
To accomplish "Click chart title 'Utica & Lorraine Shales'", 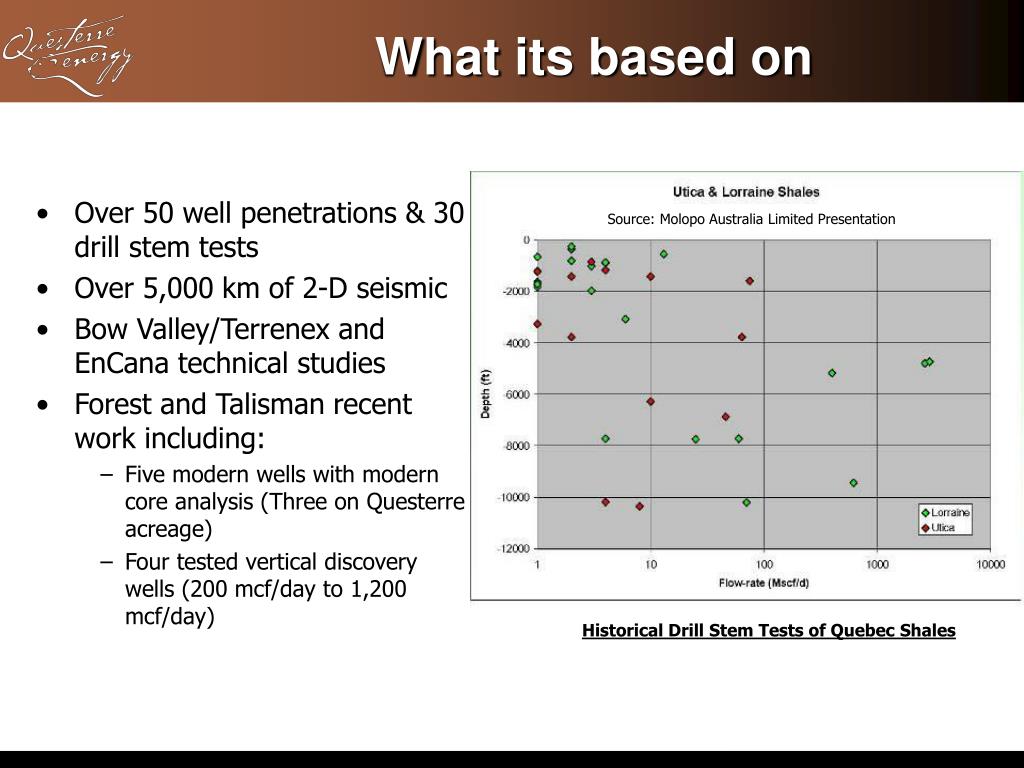I will point(746,192).
